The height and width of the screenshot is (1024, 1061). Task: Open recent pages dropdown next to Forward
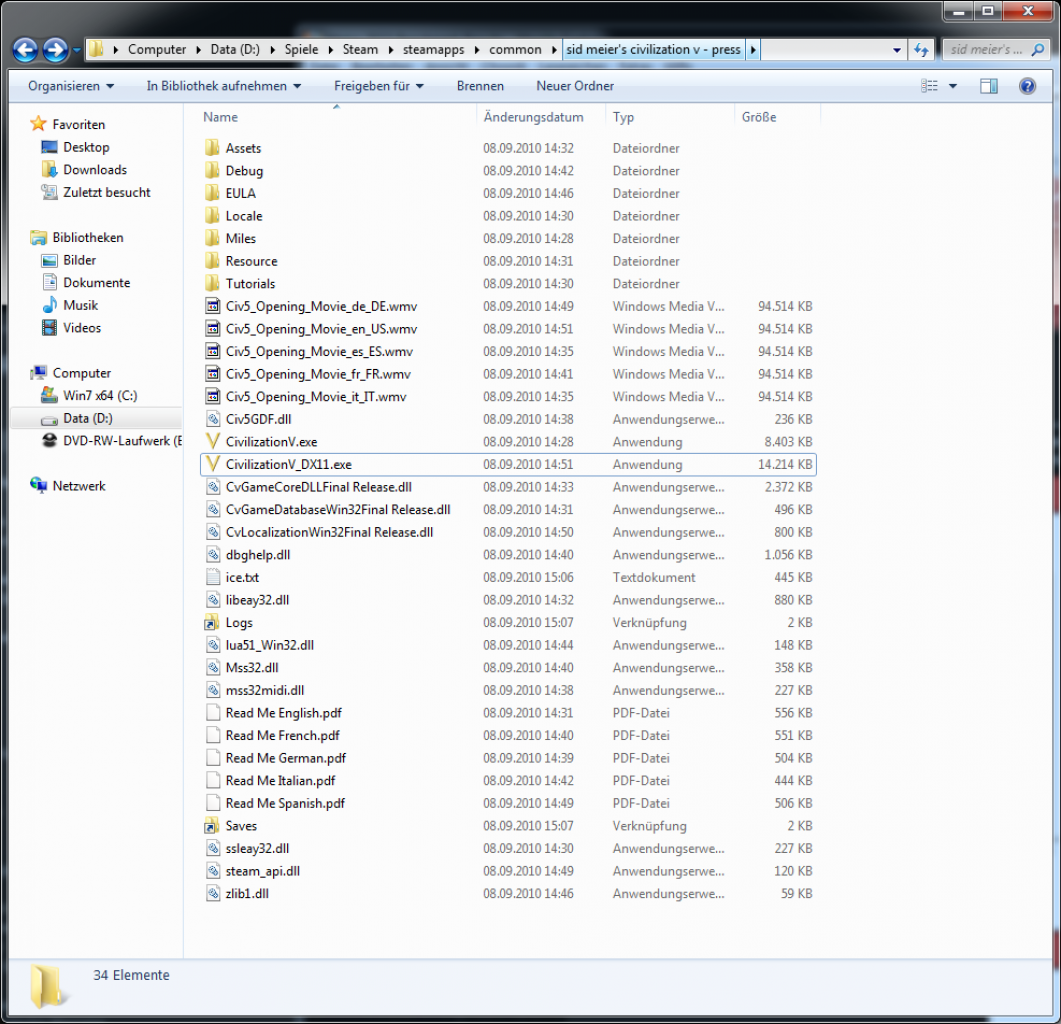(x=76, y=50)
